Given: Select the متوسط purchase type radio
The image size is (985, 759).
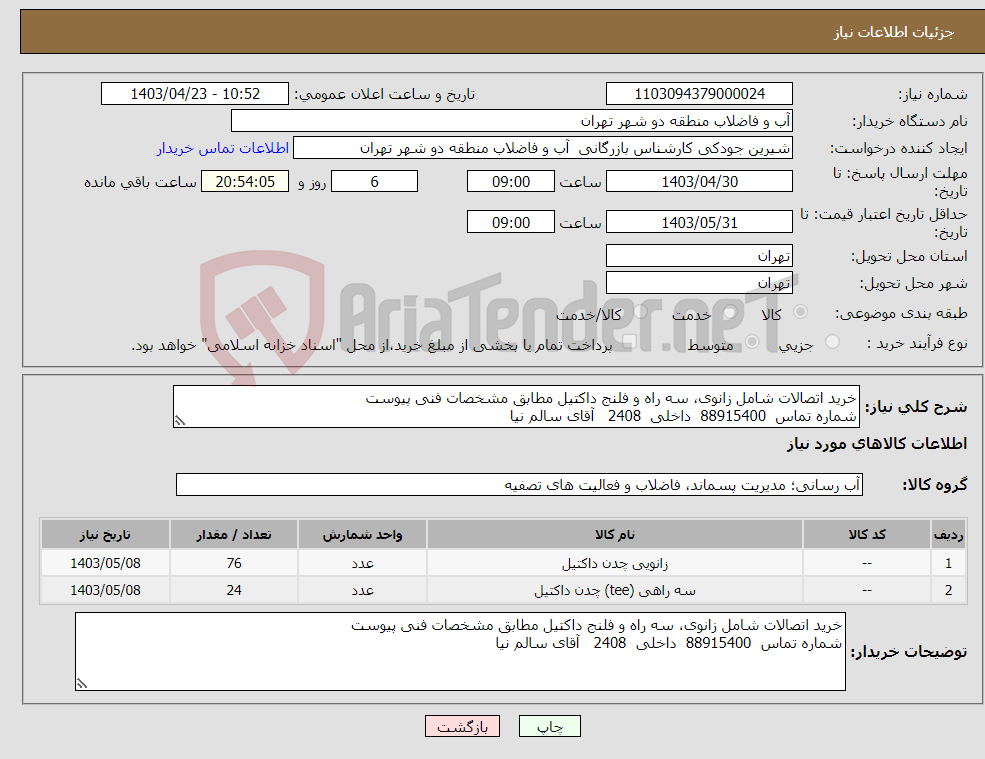Looking at the screenshot, I should (x=752, y=342).
